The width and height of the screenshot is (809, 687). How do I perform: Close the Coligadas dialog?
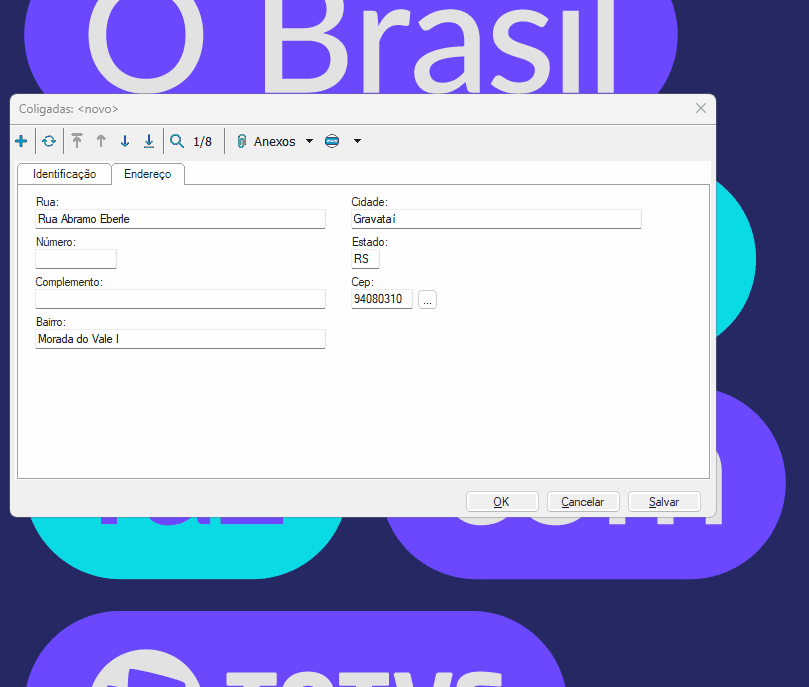pyautogui.click(x=701, y=108)
